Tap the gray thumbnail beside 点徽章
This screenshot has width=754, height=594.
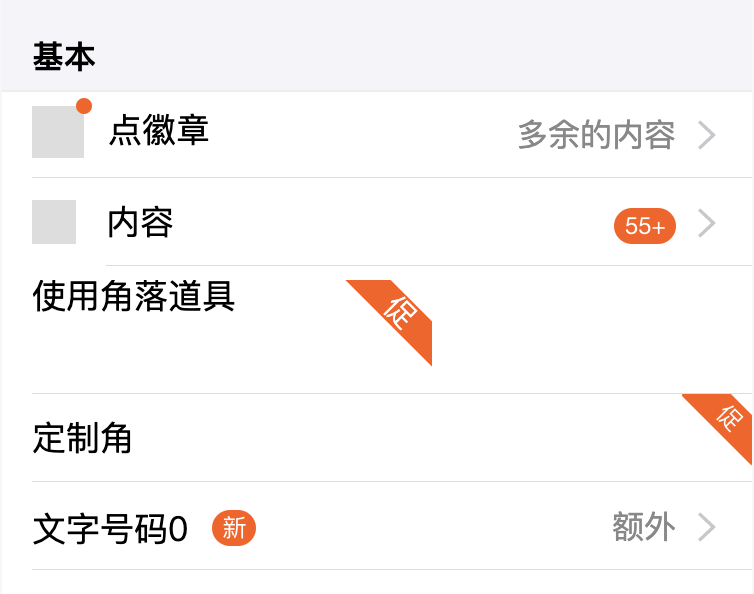coord(57,132)
